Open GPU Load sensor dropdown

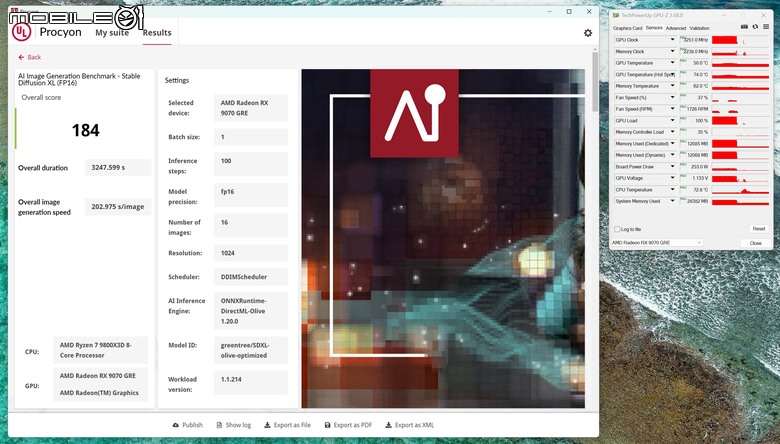click(x=672, y=120)
